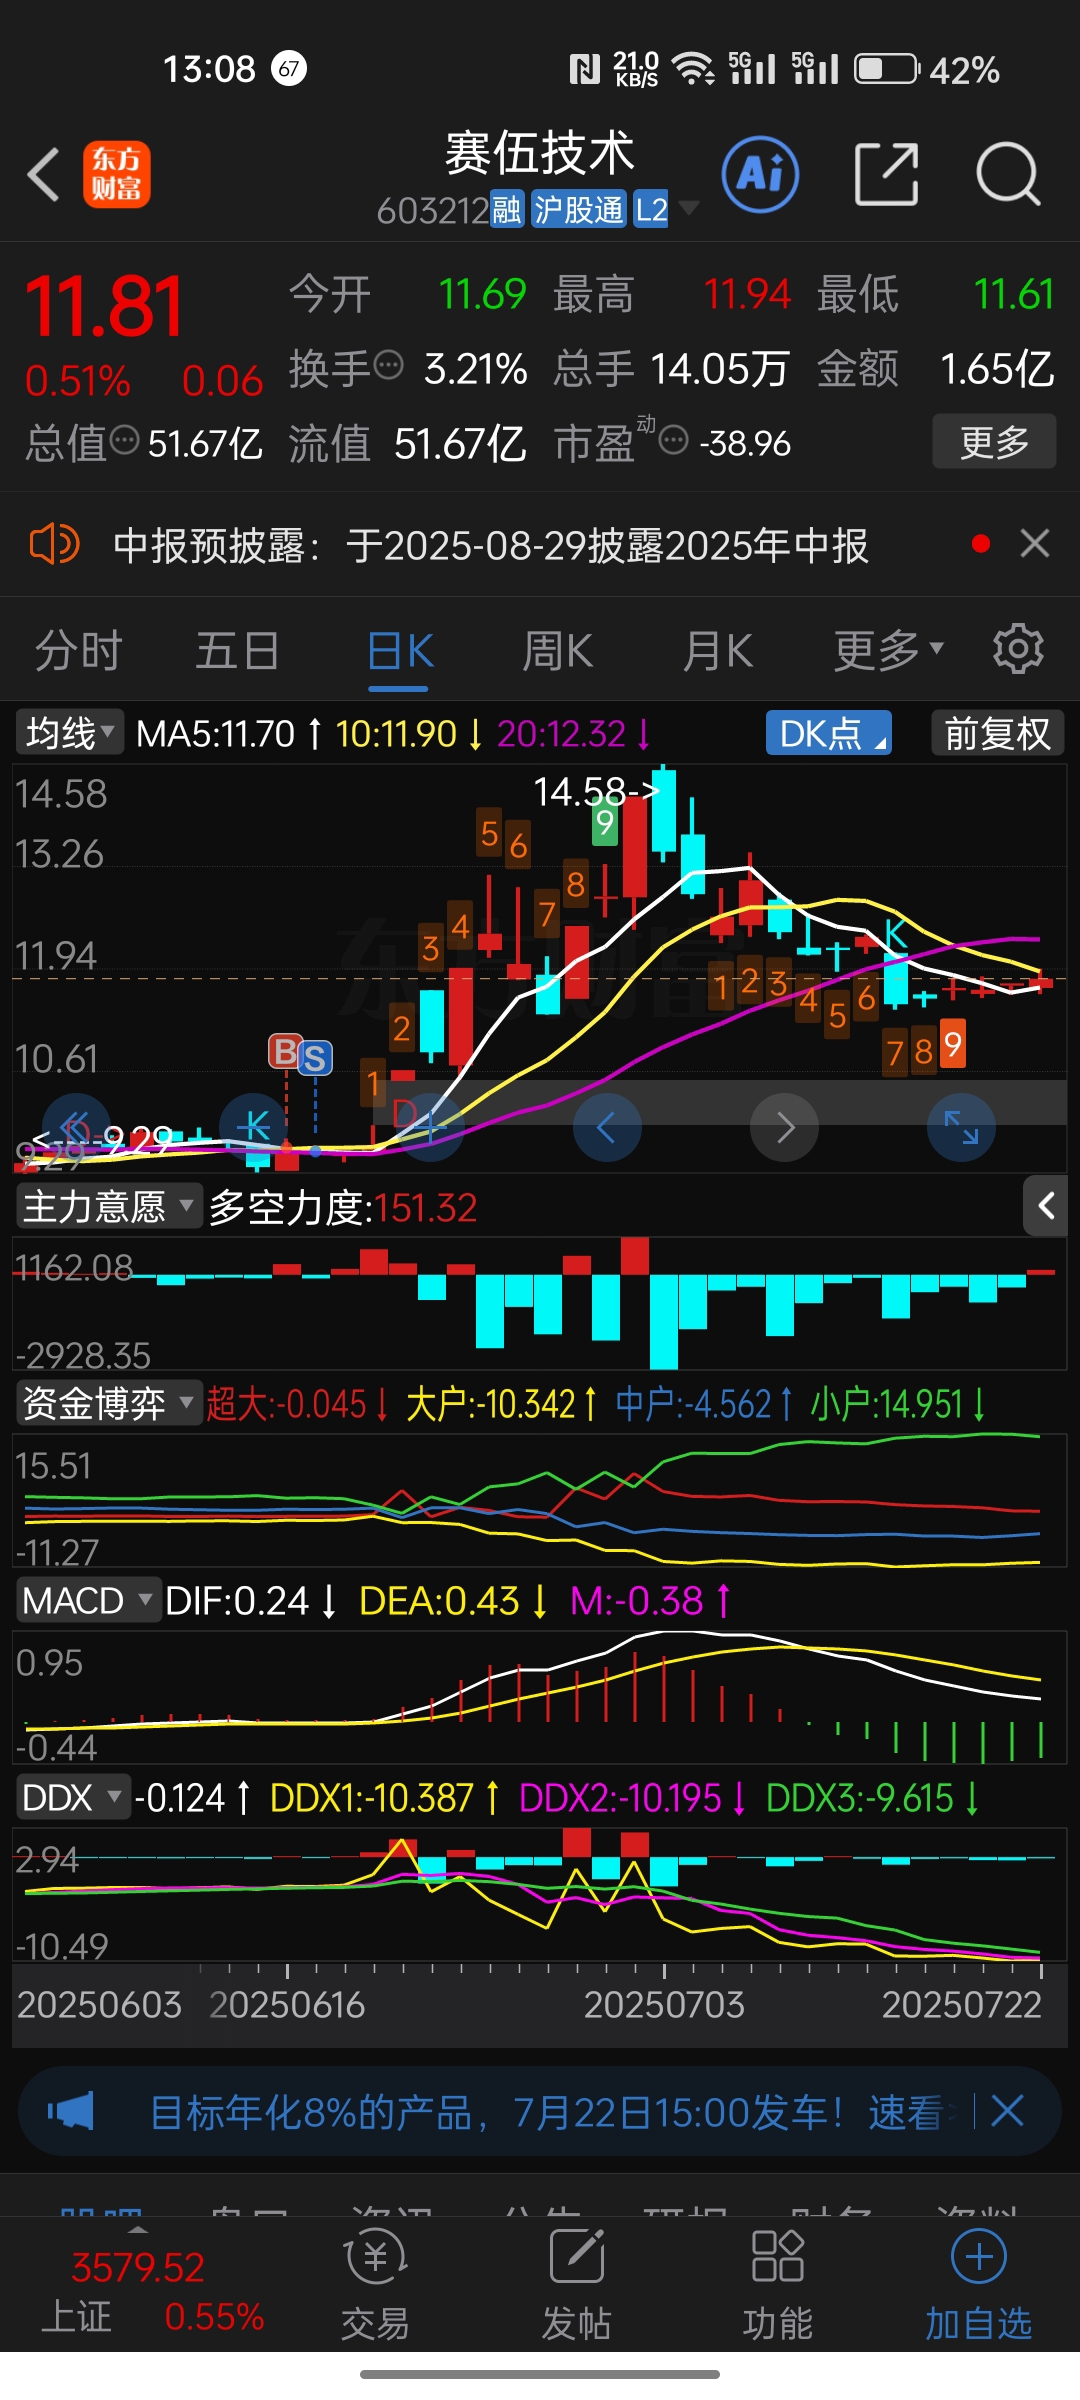The width and height of the screenshot is (1080, 2400).
Task: Tap the back arrow icon
Action: click(x=44, y=175)
